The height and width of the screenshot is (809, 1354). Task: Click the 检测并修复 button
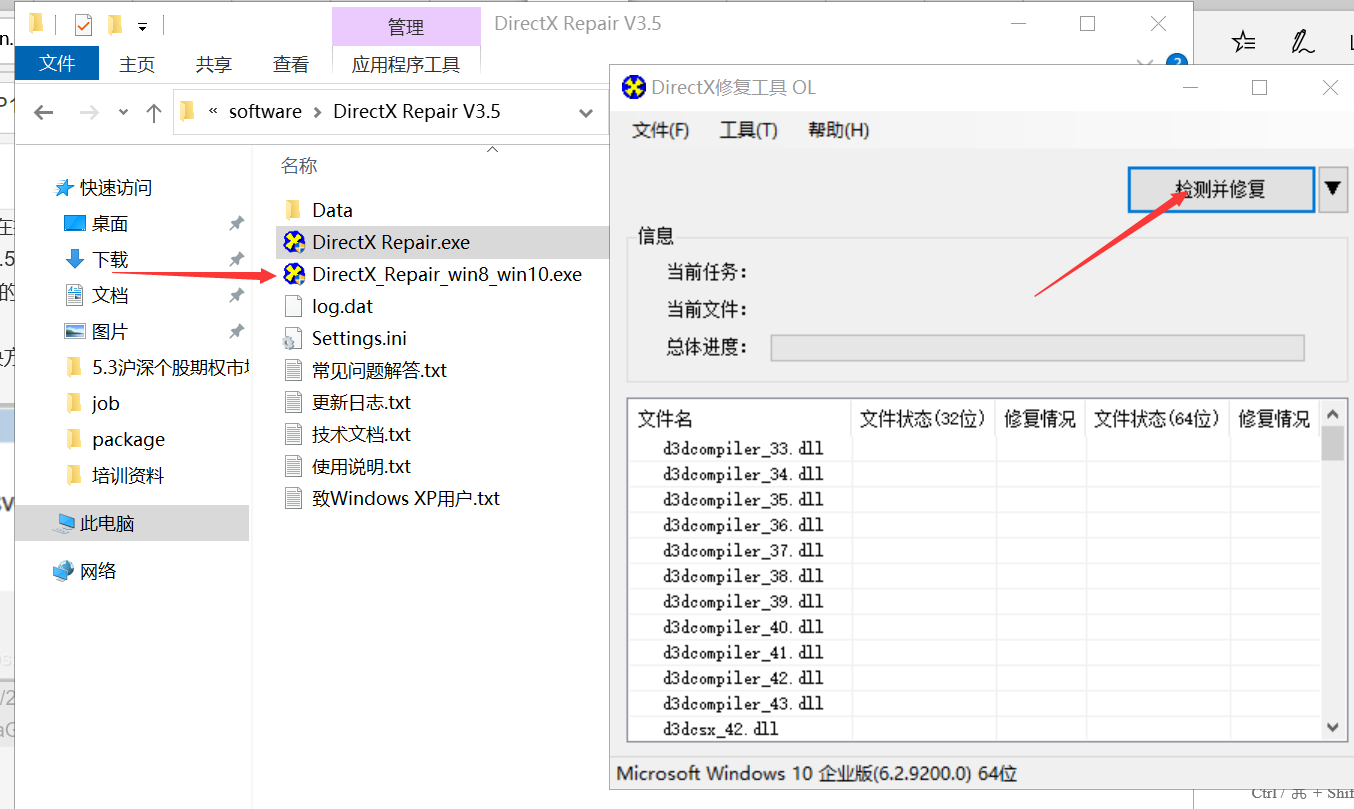pyautogui.click(x=1221, y=189)
